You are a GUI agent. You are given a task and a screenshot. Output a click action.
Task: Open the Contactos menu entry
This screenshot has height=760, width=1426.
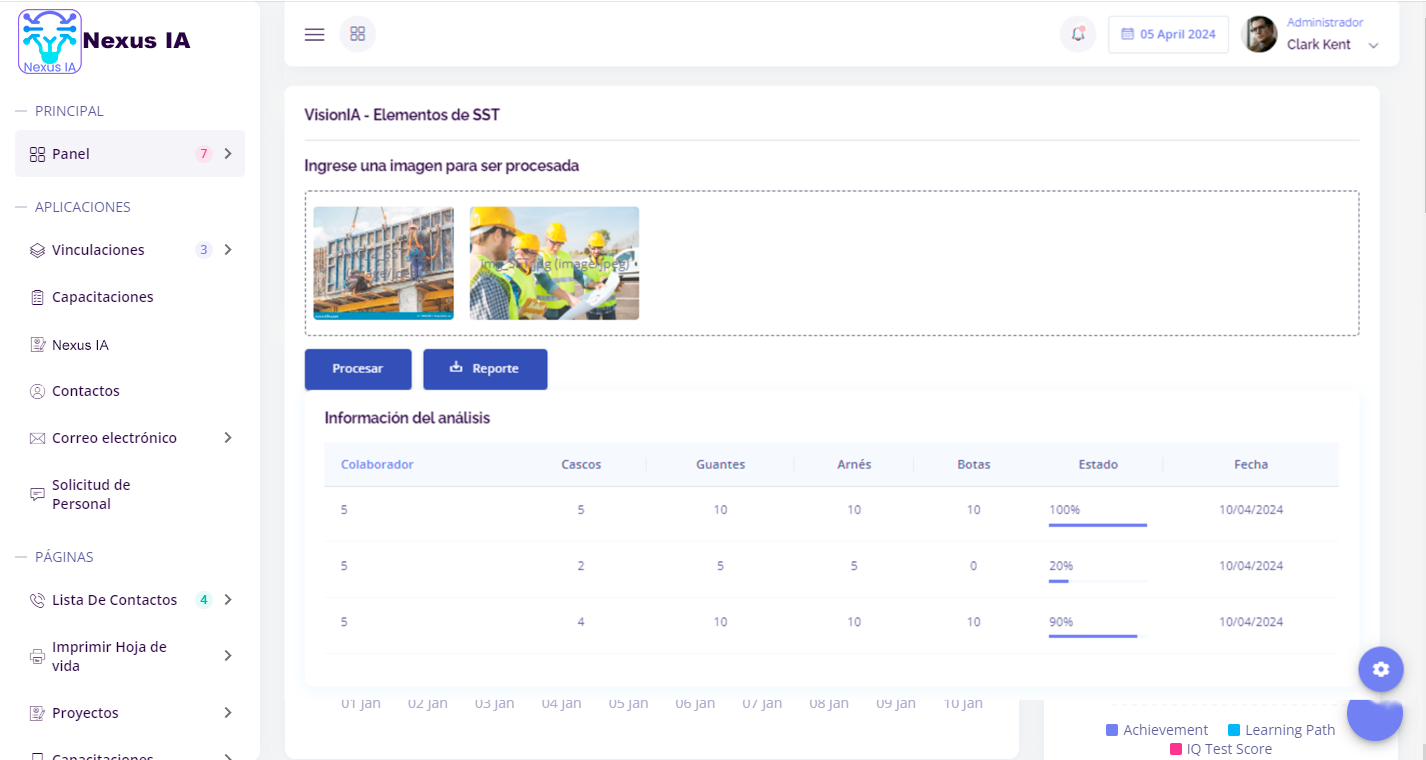[130, 391]
